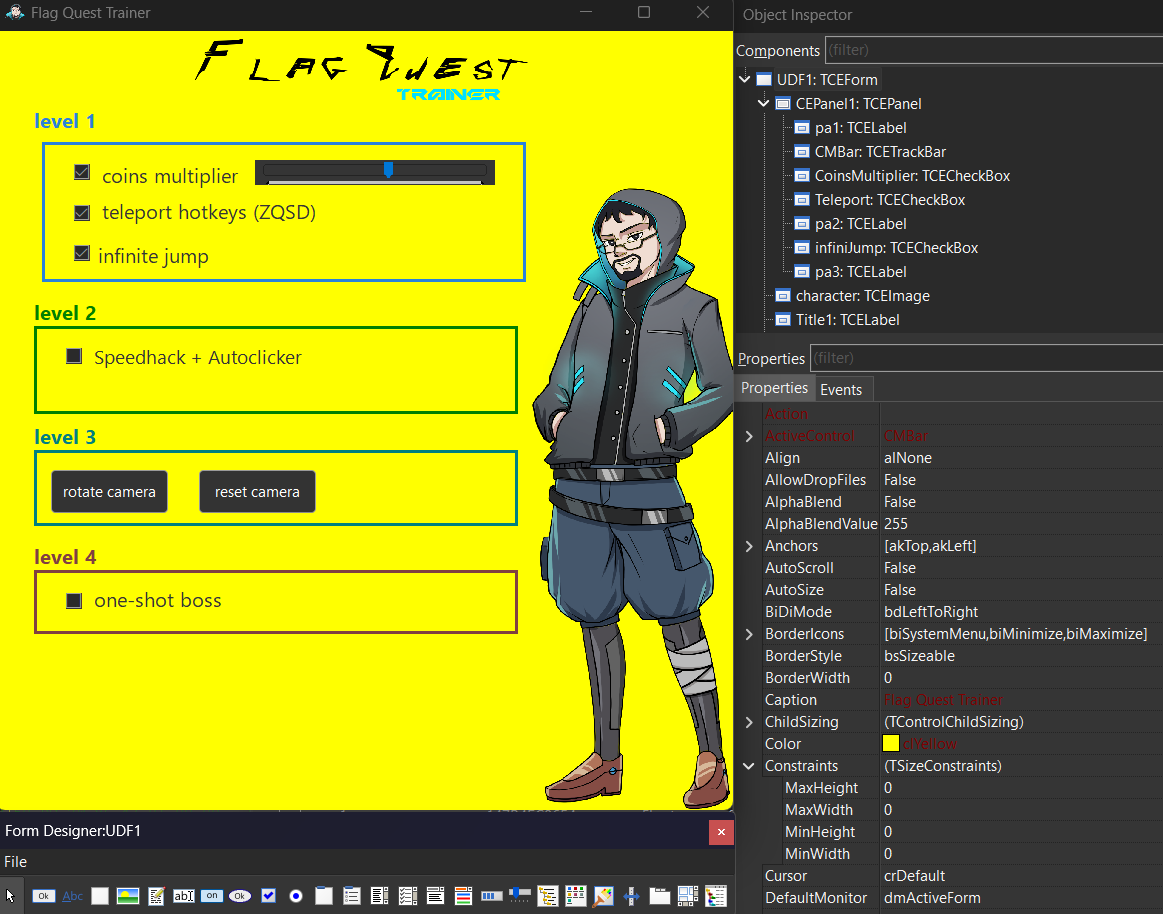Select the TRadioButton component icon
Image resolution: width=1163 pixels, height=914 pixels.
coord(295,896)
